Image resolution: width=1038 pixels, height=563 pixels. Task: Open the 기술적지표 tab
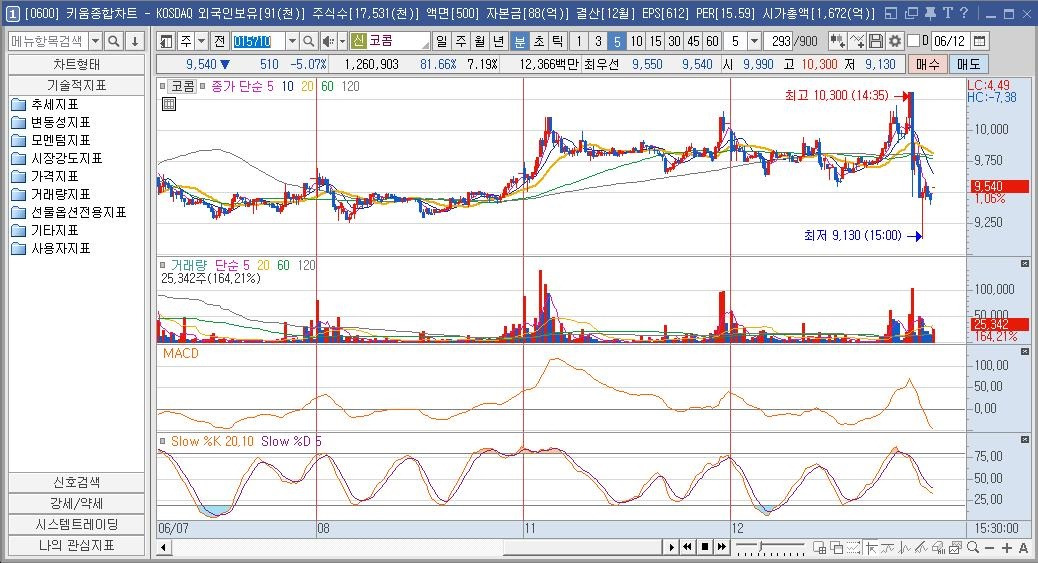pos(76,85)
